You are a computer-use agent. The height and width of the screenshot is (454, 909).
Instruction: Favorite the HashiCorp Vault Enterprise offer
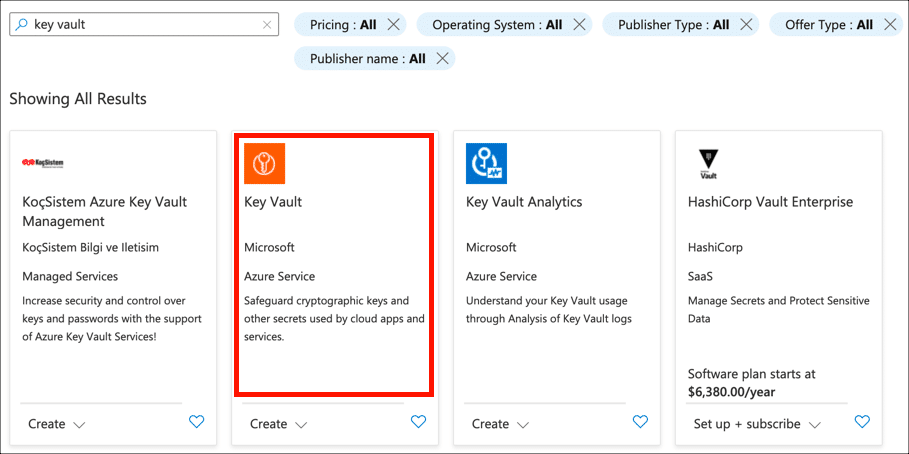tap(862, 422)
